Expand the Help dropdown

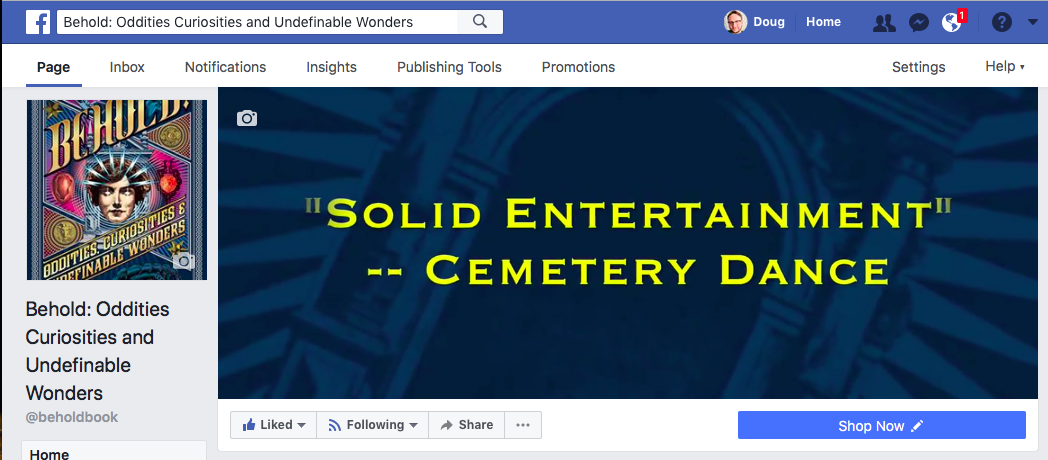(1005, 66)
